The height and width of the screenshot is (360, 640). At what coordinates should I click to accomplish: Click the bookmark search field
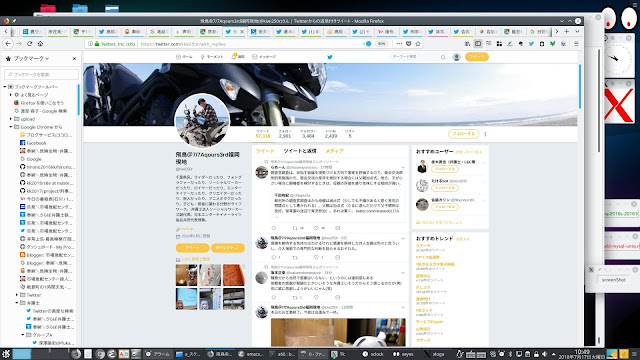click(41, 74)
